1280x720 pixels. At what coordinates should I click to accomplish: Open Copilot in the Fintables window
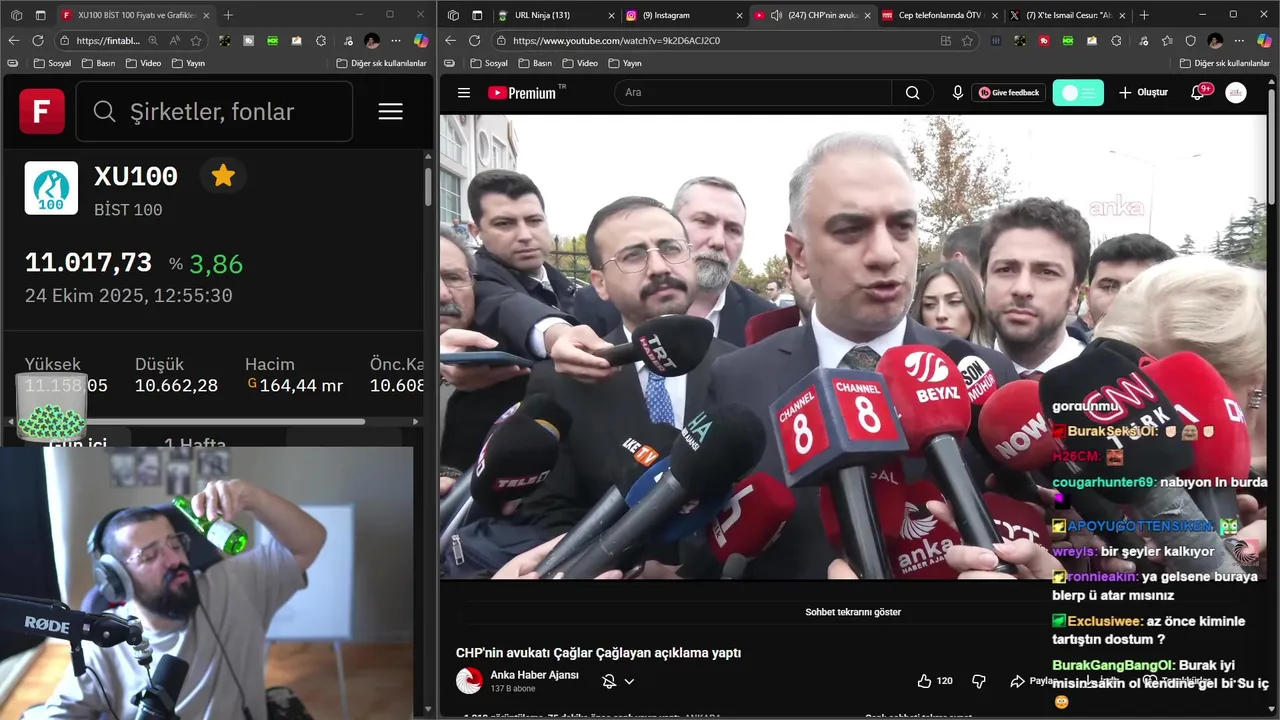coord(421,40)
